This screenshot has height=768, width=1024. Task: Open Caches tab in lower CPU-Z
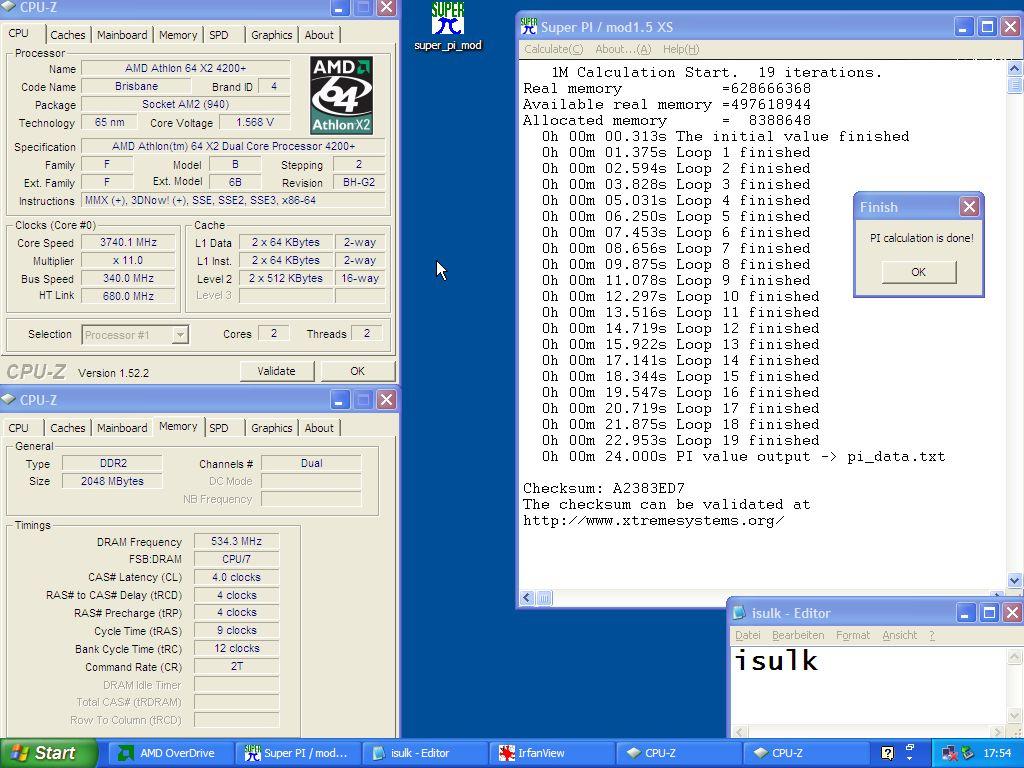tap(68, 428)
